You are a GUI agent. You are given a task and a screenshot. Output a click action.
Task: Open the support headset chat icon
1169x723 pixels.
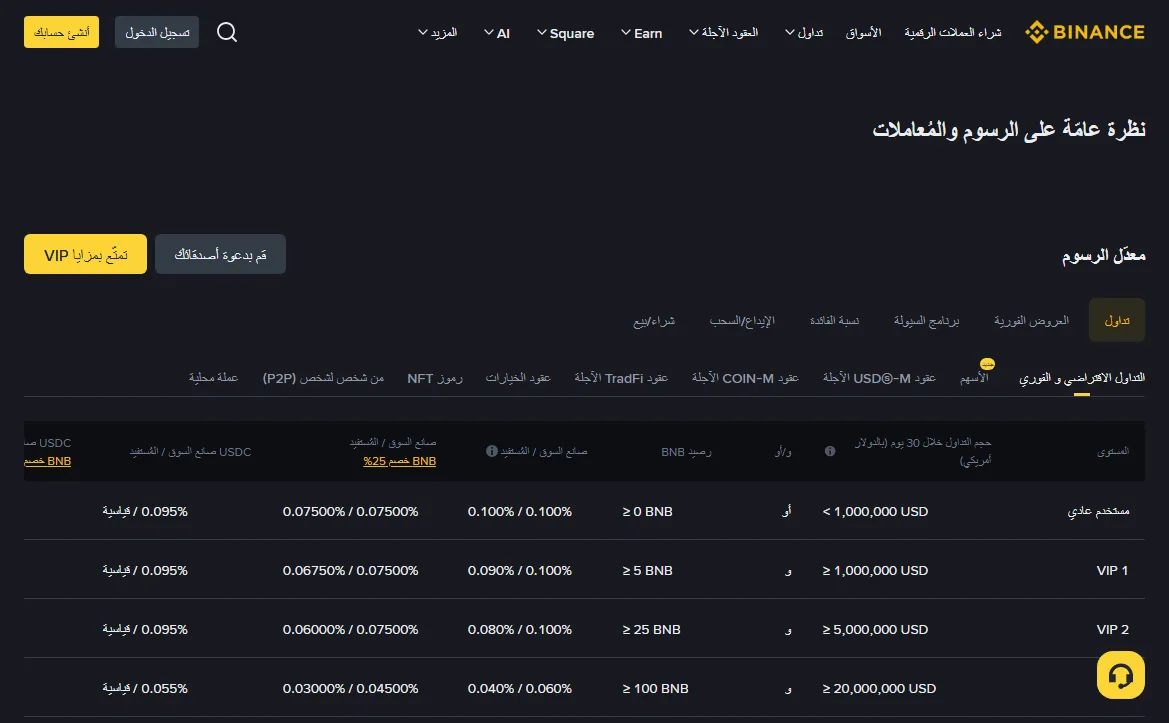pos(1121,675)
